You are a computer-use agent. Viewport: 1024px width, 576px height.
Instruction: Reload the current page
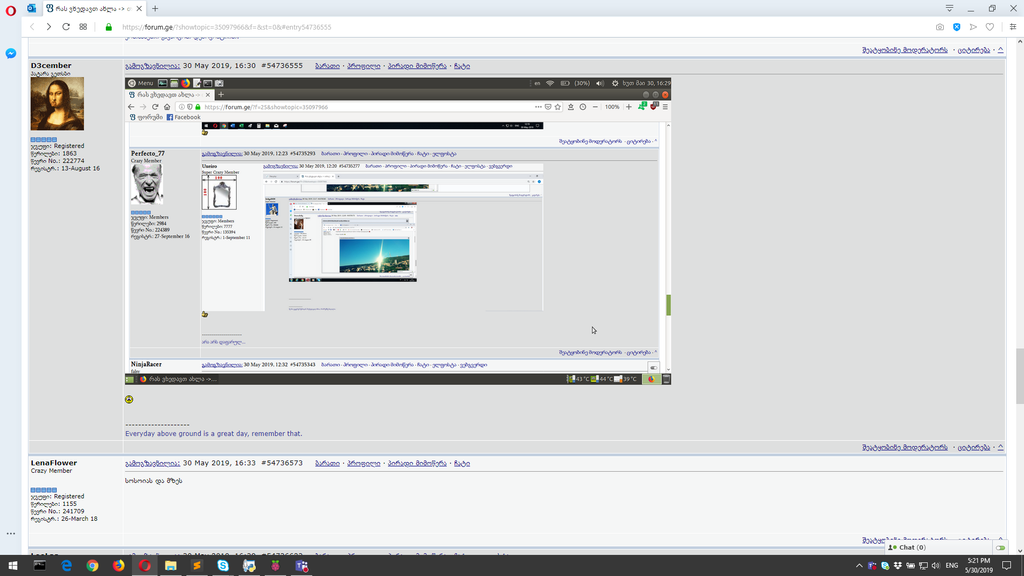pos(66,27)
